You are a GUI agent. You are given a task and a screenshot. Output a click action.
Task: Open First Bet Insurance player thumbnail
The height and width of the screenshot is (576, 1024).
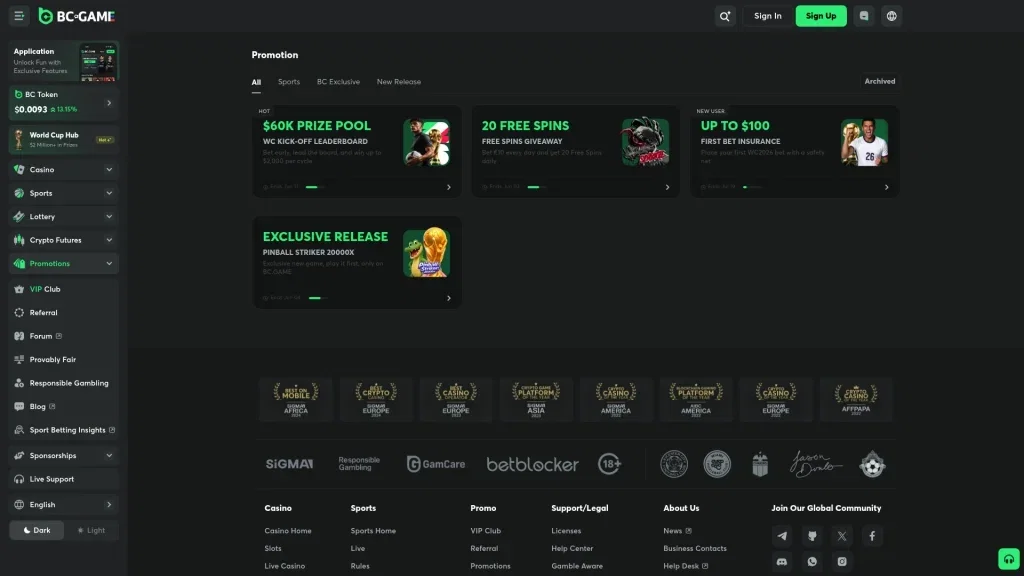[864, 142]
